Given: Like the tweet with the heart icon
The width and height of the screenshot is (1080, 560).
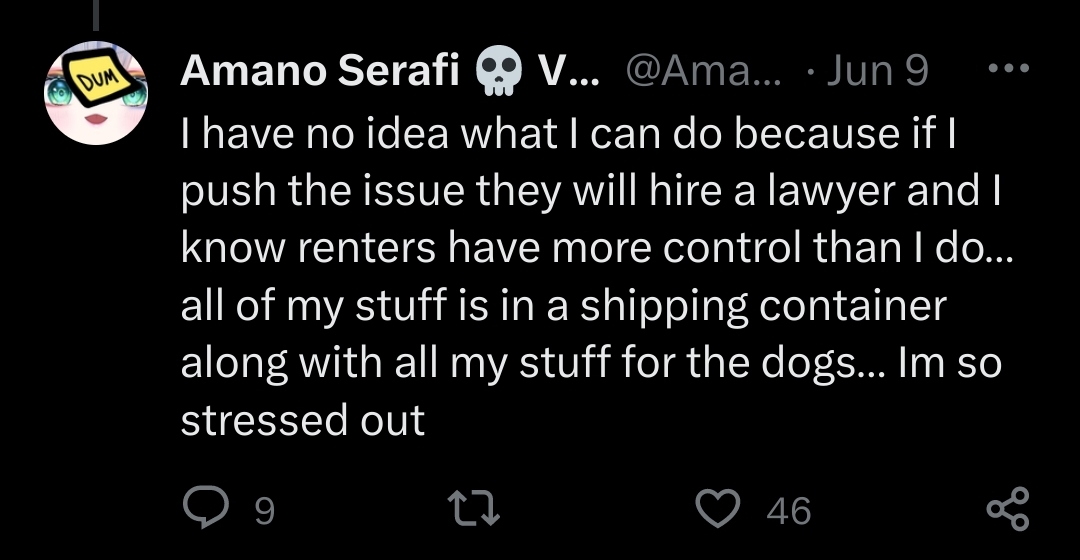Looking at the screenshot, I should [x=718, y=508].
